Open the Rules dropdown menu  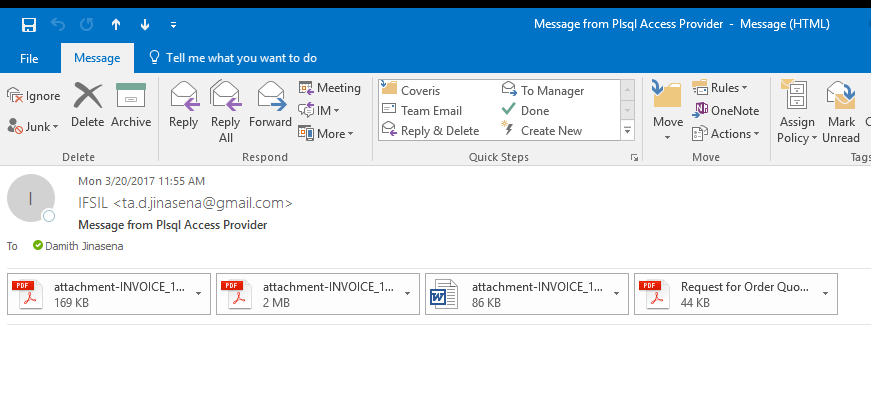[720, 88]
